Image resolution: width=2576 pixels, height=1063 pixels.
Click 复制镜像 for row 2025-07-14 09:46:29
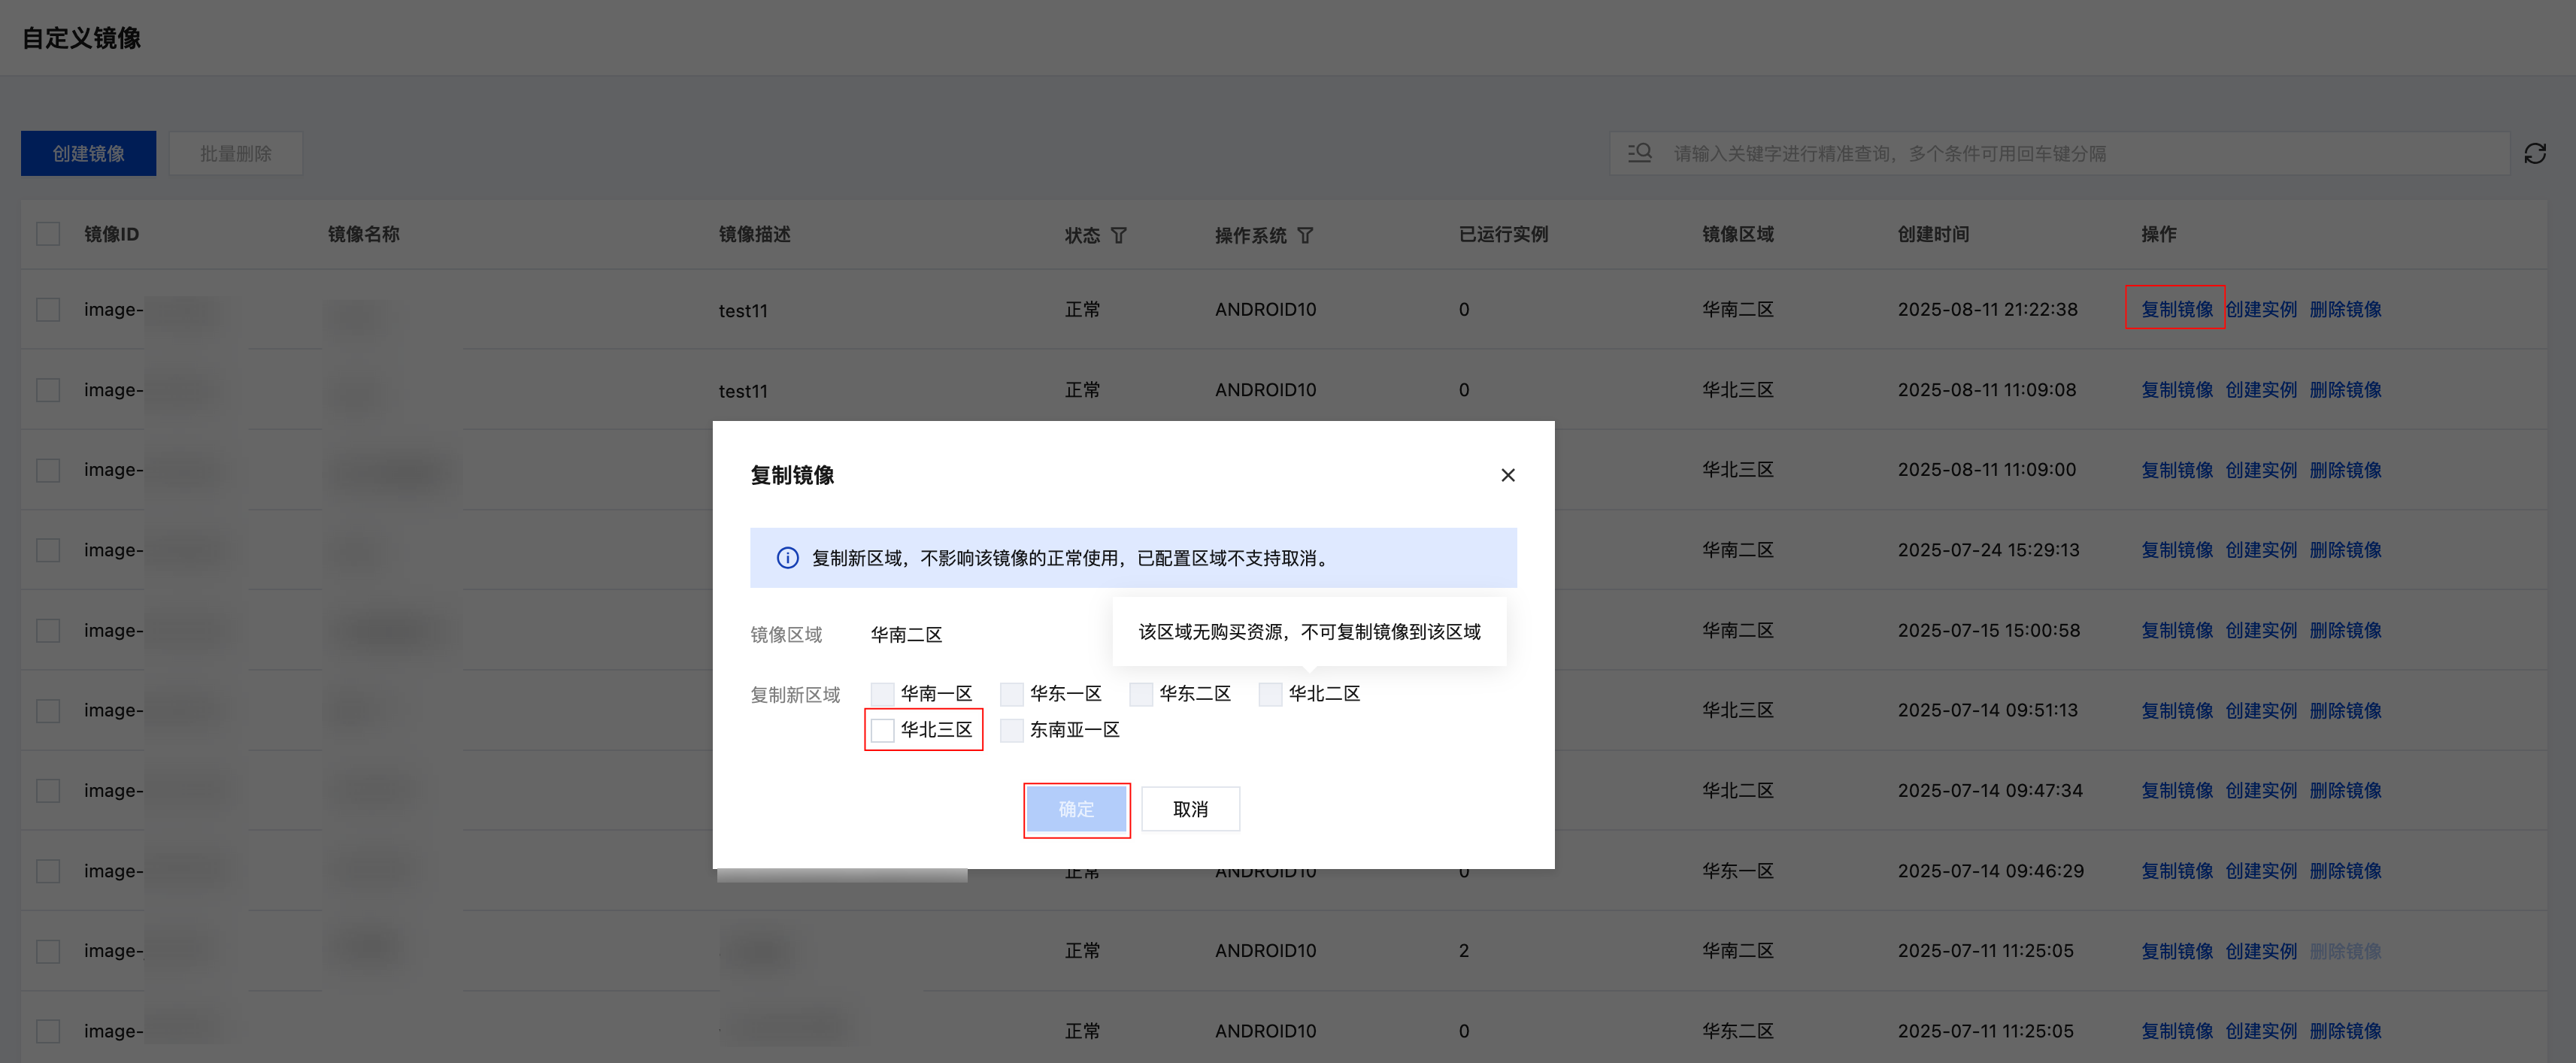pos(2176,871)
